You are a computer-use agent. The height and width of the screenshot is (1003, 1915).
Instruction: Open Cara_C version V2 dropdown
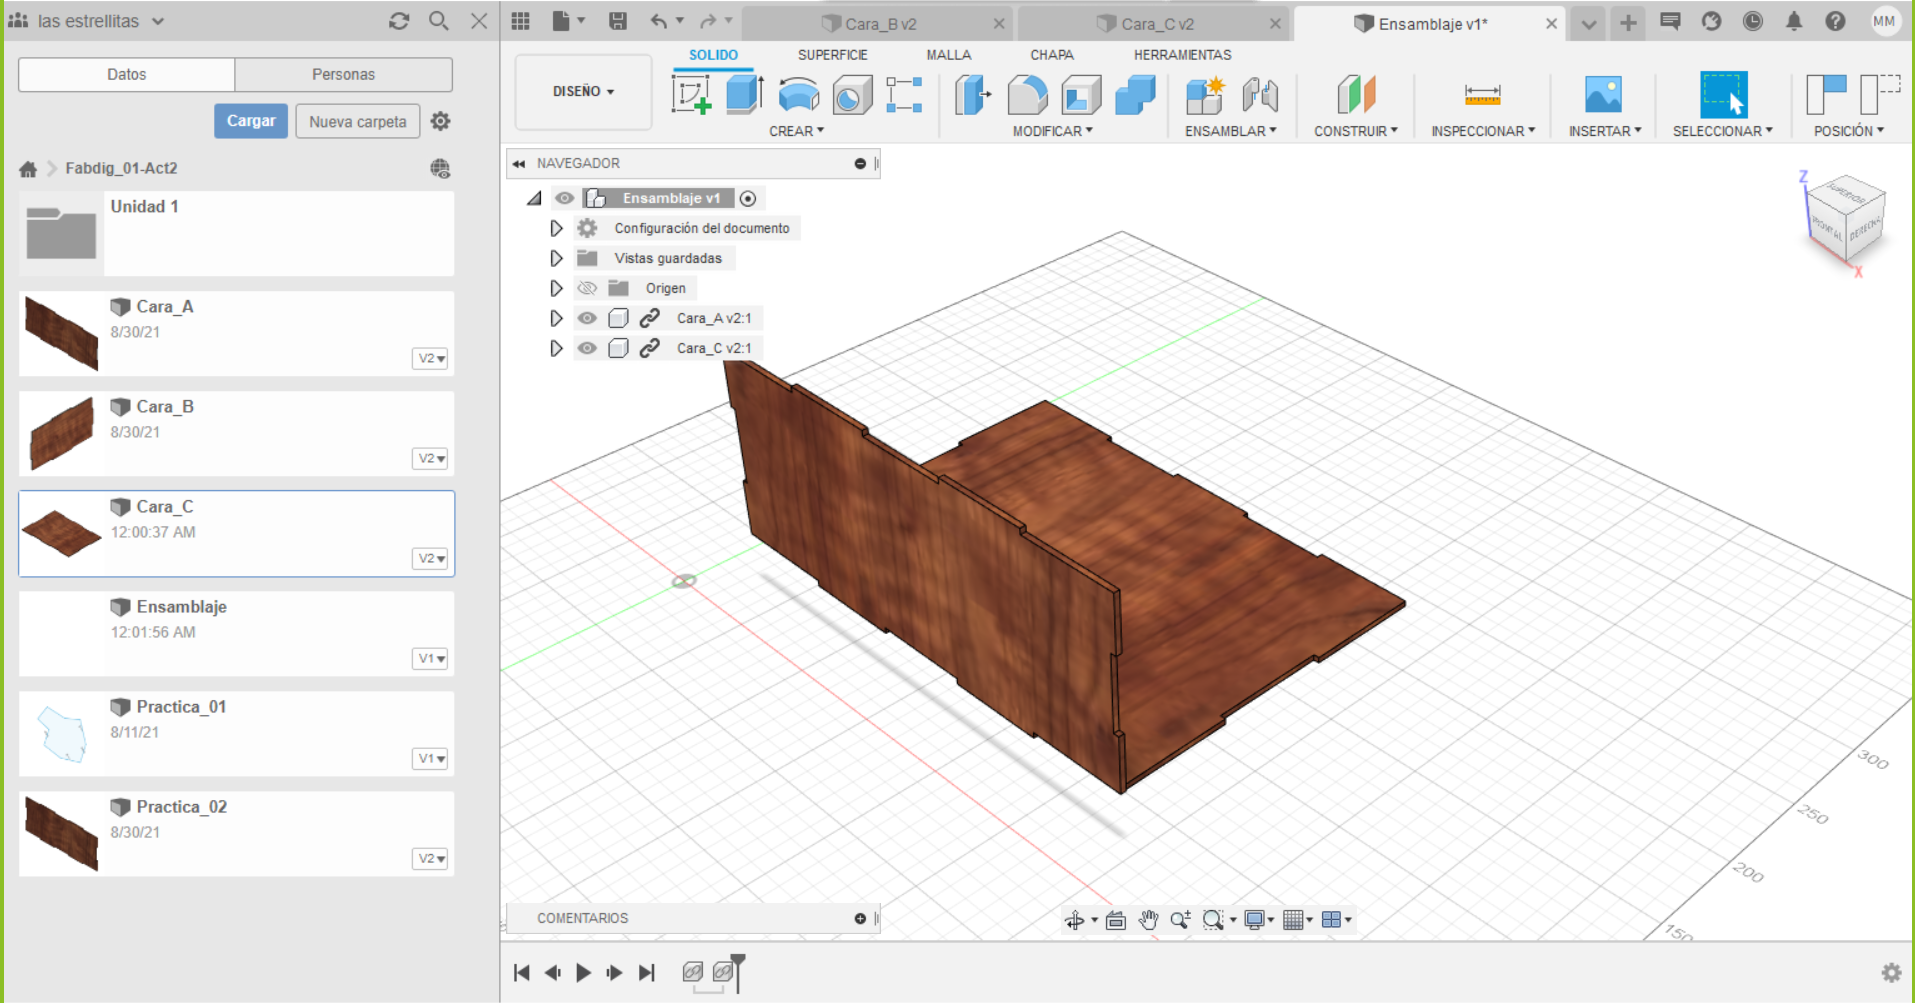[430, 558]
